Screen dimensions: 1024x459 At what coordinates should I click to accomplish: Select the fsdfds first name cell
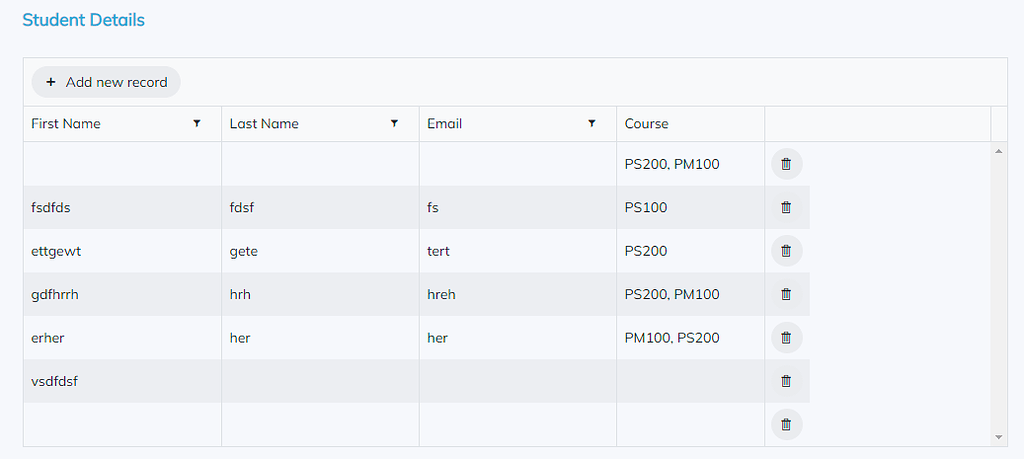(x=123, y=208)
